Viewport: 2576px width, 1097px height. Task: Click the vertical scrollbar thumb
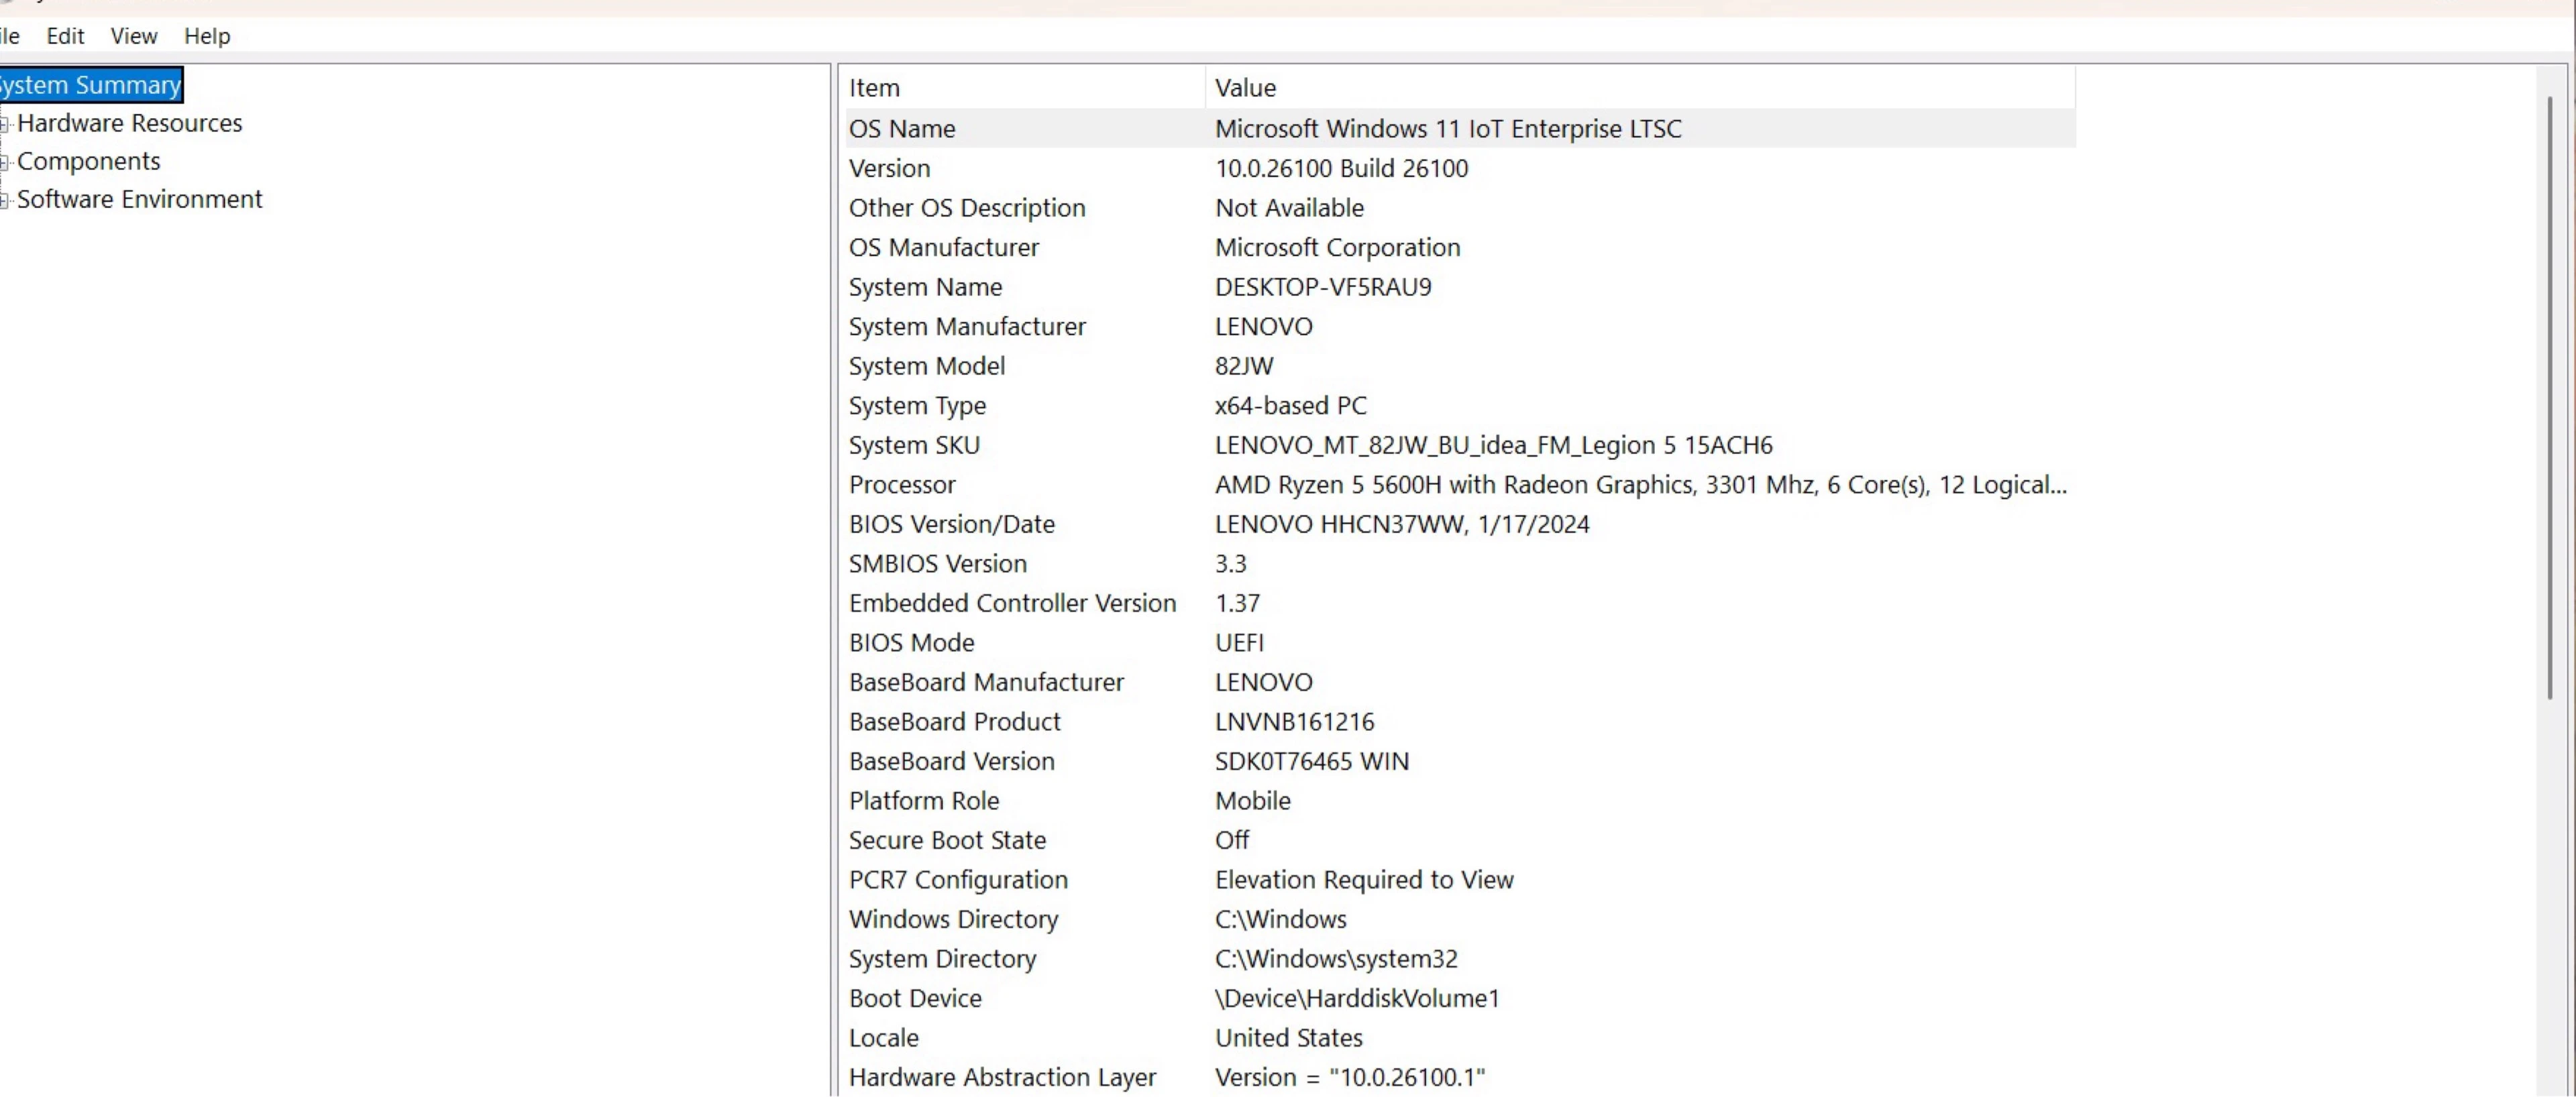tap(2550, 398)
